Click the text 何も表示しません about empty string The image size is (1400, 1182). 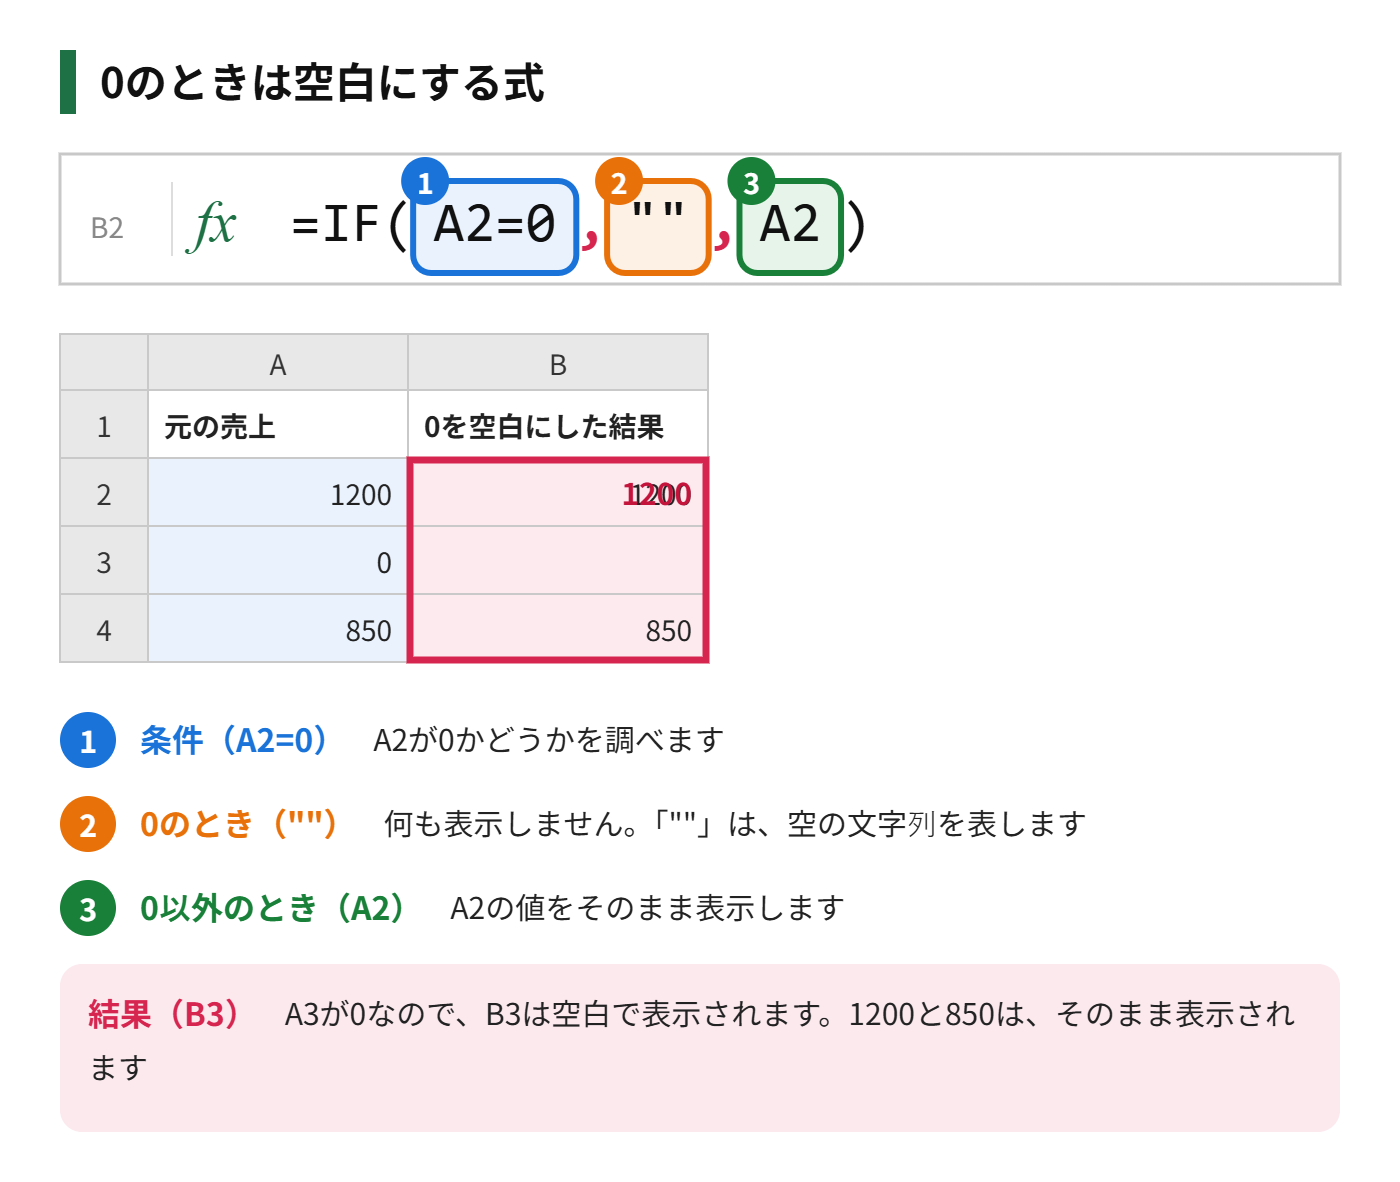pos(735,824)
